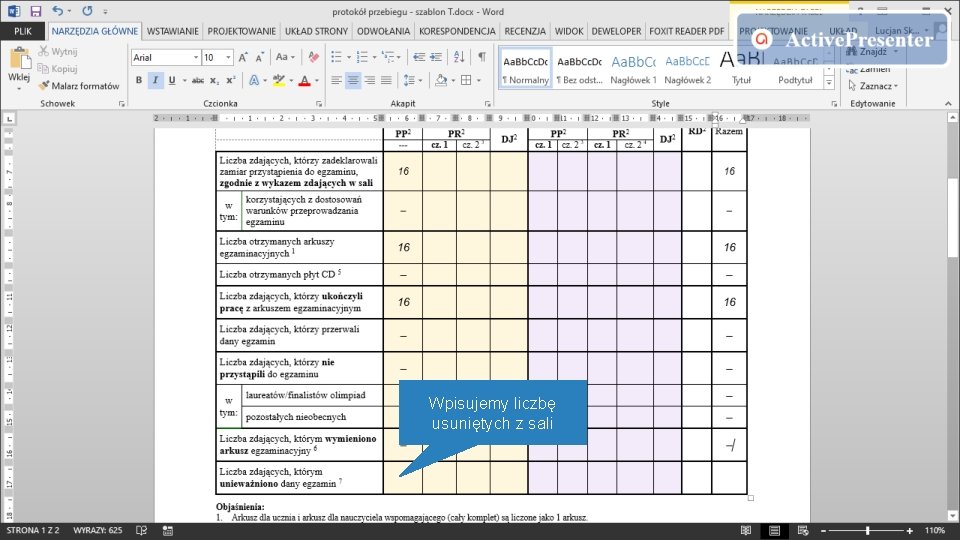Click WYRAZY: 625 word count
This screenshot has height=540, width=960.
[97, 530]
